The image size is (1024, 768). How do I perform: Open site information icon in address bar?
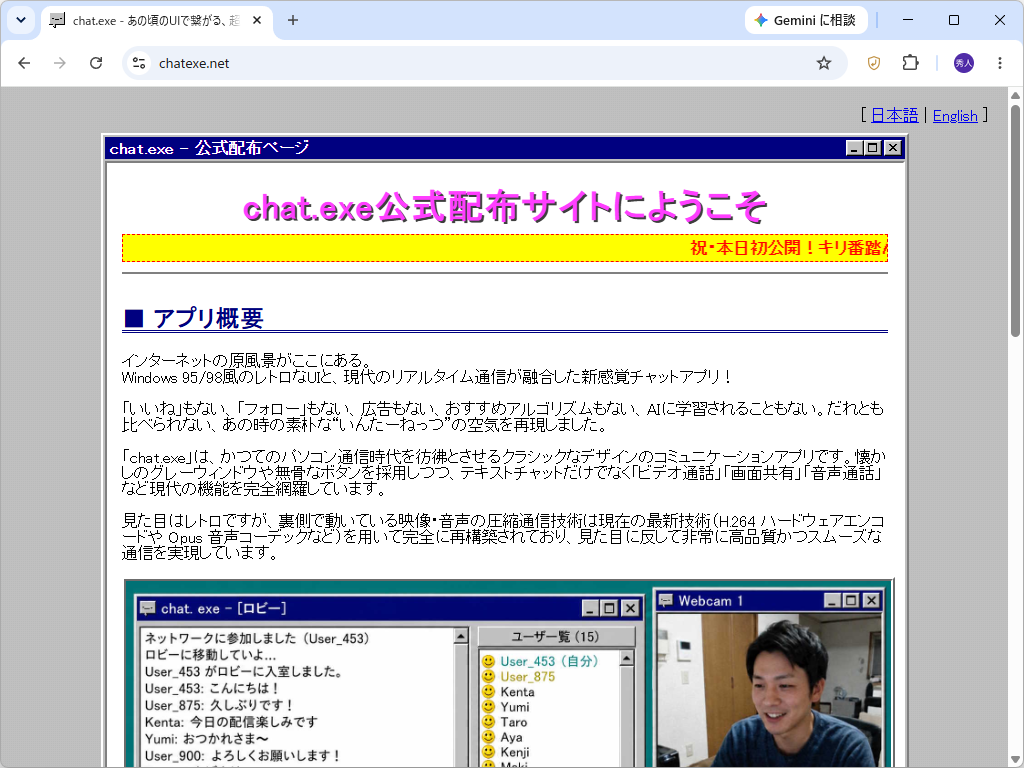point(138,63)
